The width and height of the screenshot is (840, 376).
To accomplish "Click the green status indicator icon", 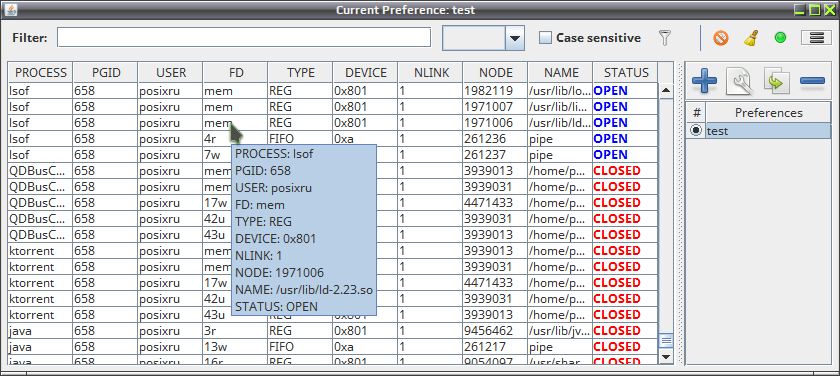I will [x=780, y=38].
